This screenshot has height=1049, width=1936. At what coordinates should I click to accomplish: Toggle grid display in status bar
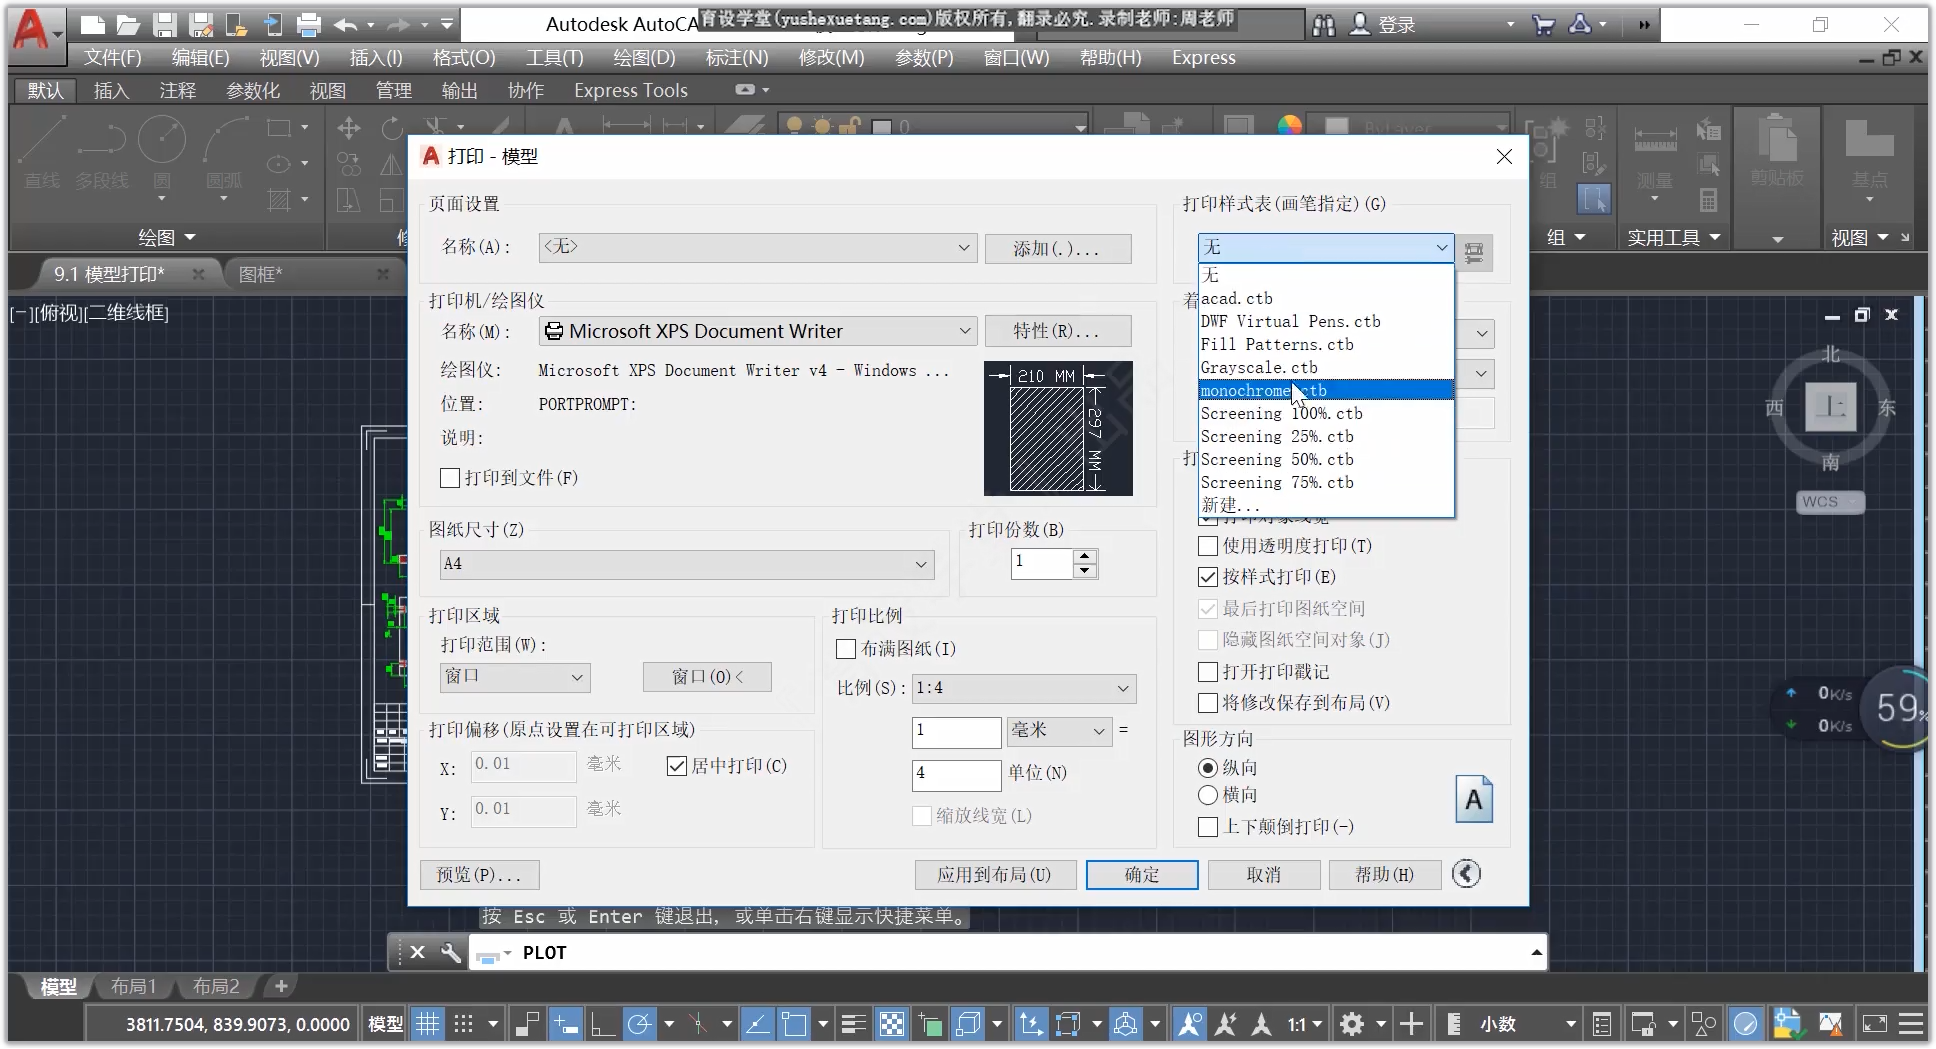click(x=427, y=1024)
